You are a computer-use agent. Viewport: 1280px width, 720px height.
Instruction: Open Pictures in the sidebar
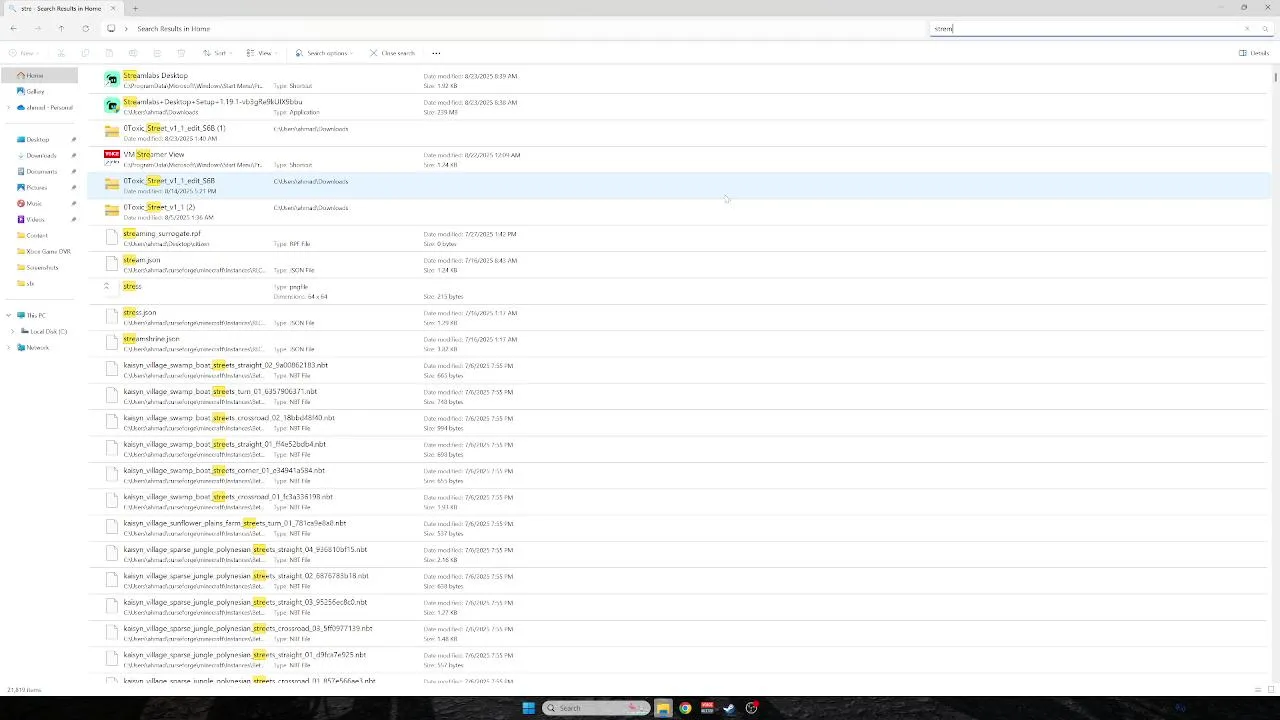[36, 188]
